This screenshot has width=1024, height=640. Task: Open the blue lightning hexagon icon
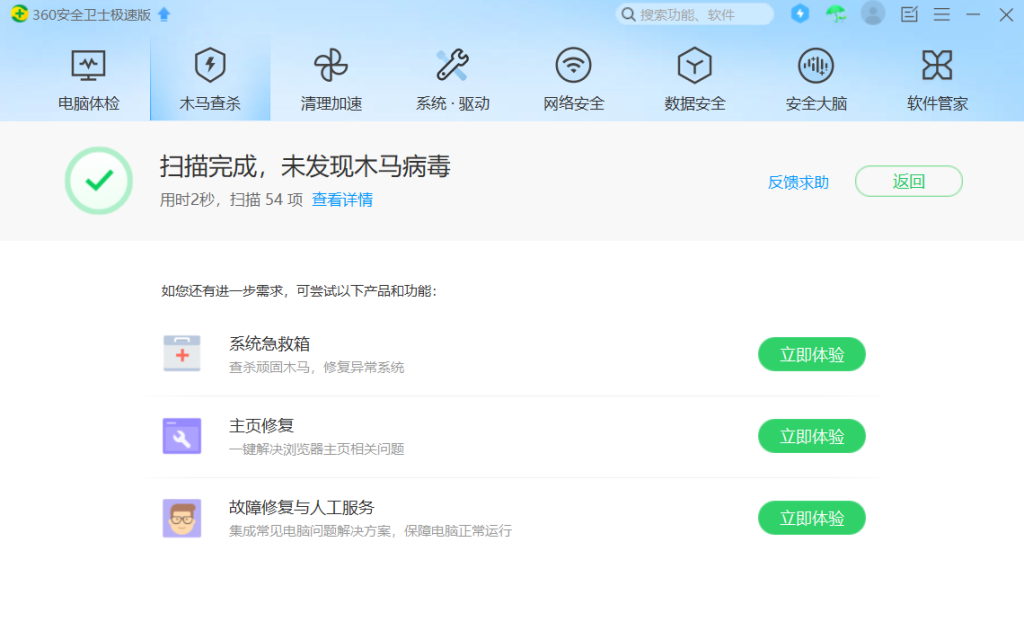tap(800, 14)
